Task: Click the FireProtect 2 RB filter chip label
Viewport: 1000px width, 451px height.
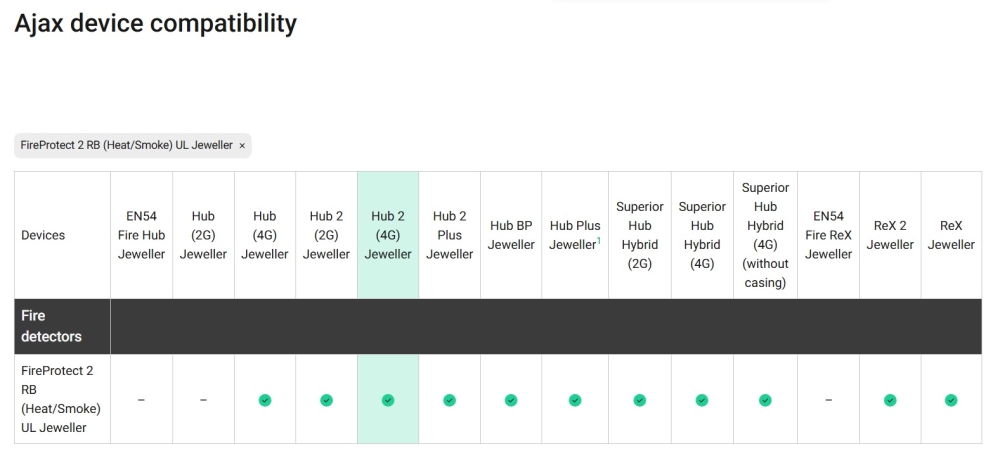Action: 126,146
